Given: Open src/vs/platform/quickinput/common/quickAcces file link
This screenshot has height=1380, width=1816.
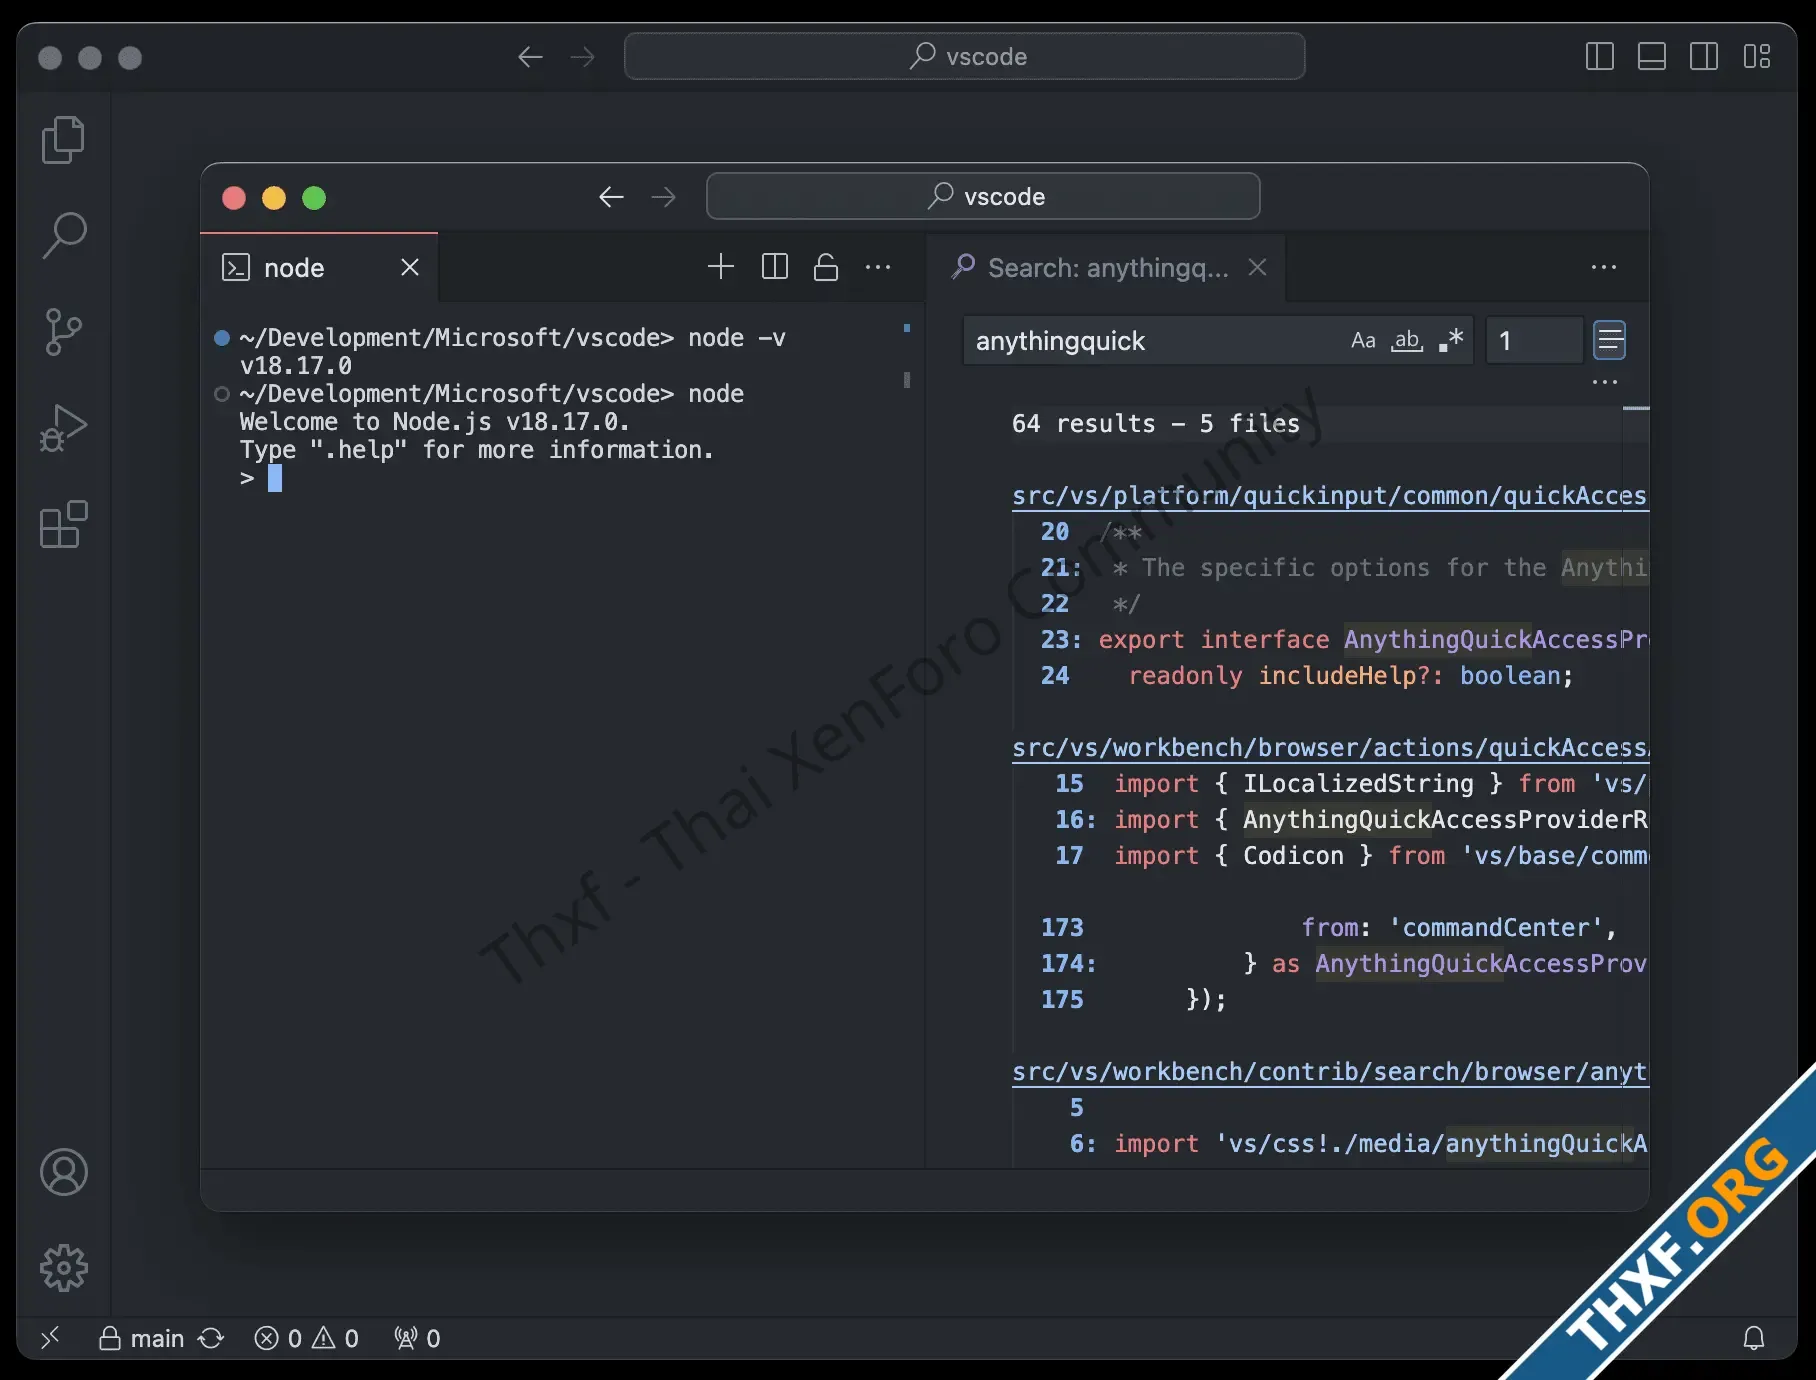Looking at the screenshot, I should click(1329, 496).
